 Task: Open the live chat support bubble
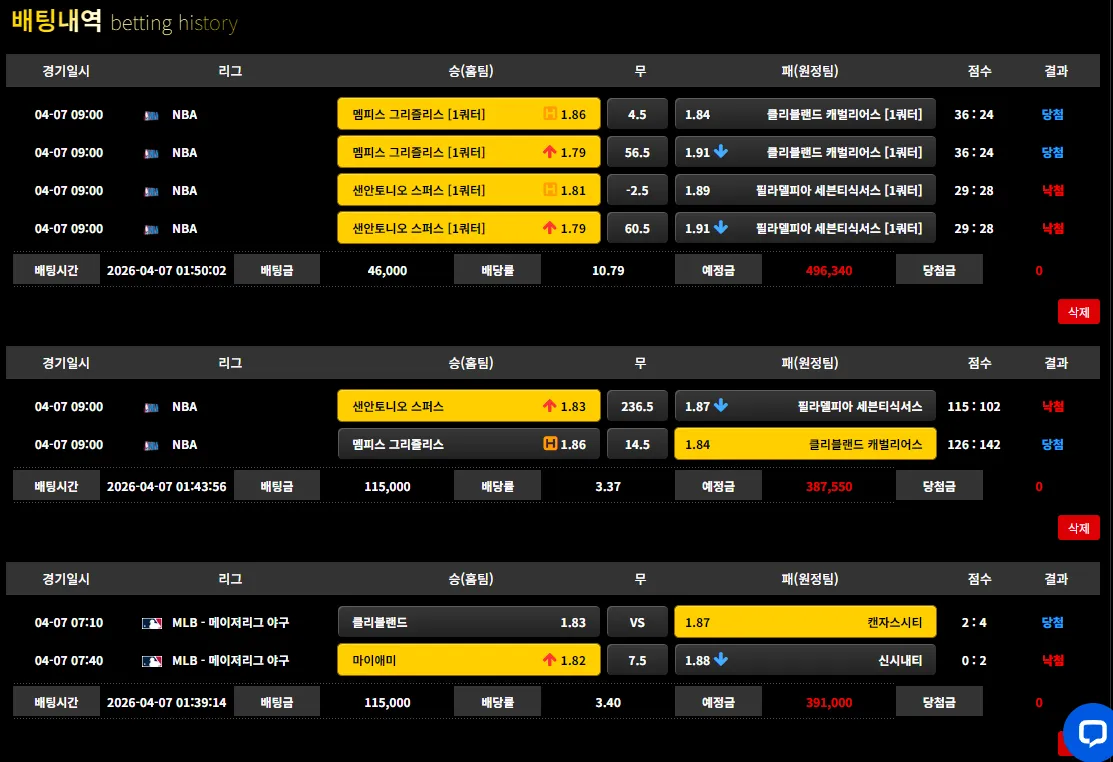(x=1090, y=732)
